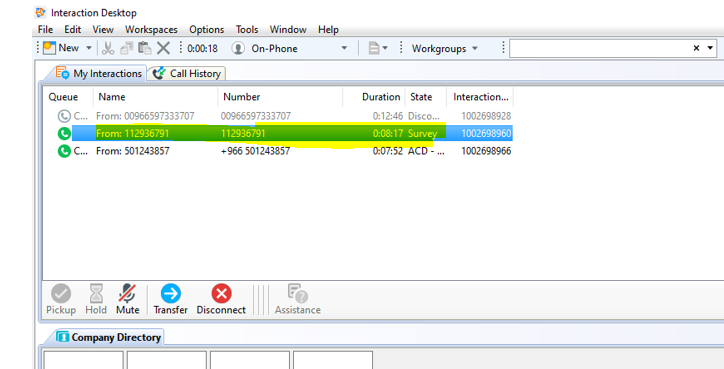
Task: Click the red Disconnect icon
Action: pyautogui.click(x=222, y=293)
